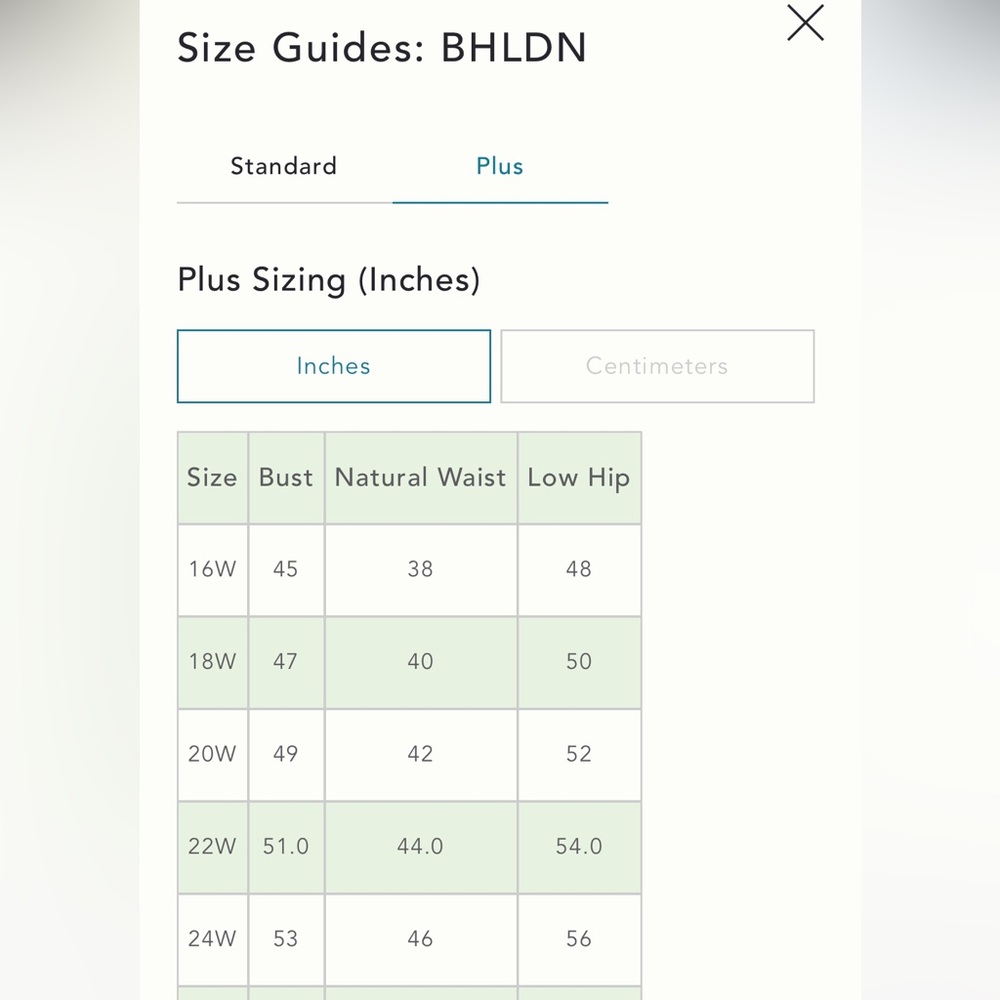Click the Natural Waist column header
This screenshot has height=1000, width=1000.
(421, 478)
